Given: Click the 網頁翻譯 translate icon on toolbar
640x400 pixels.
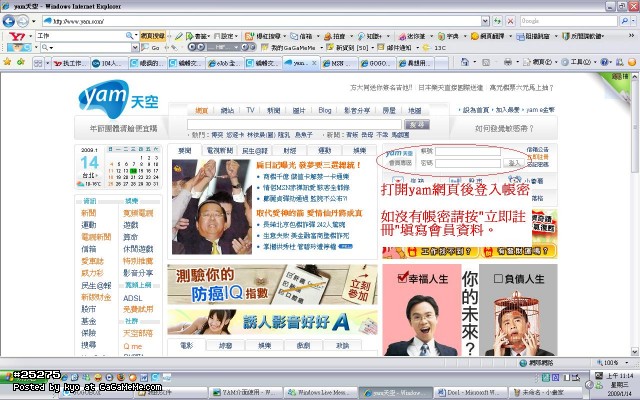Looking at the screenshot, I should tap(475, 36).
